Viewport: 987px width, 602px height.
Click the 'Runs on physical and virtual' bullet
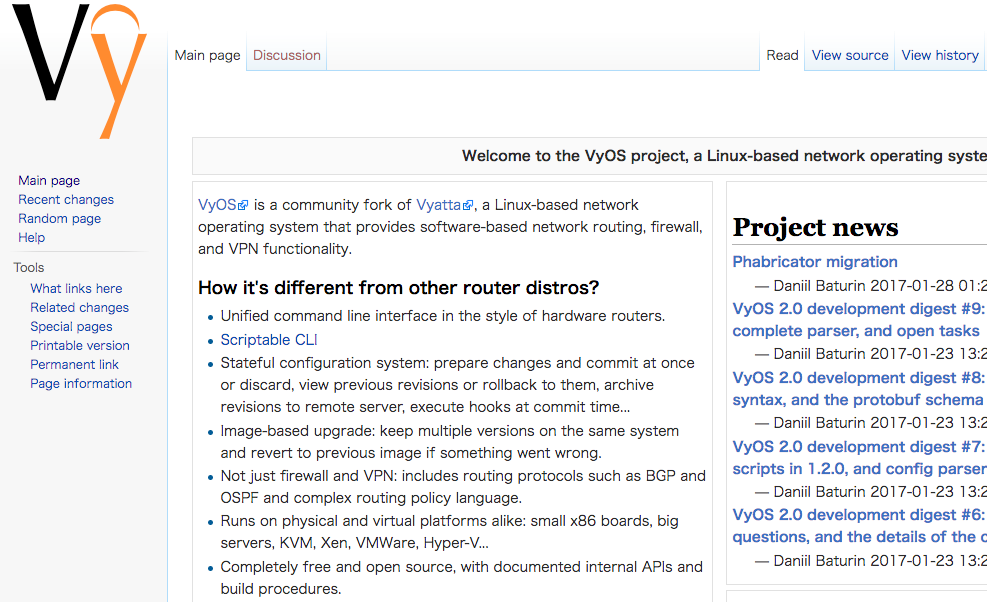(x=449, y=532)
